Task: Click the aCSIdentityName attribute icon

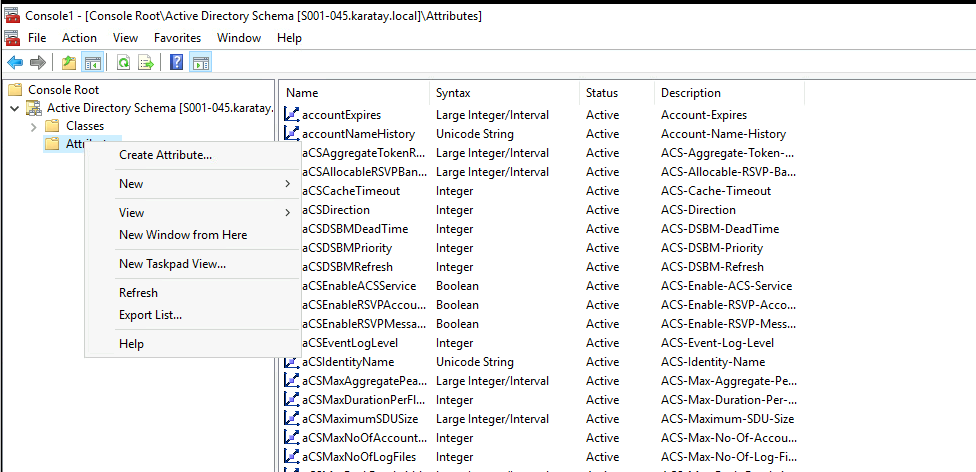Action: 291,362
